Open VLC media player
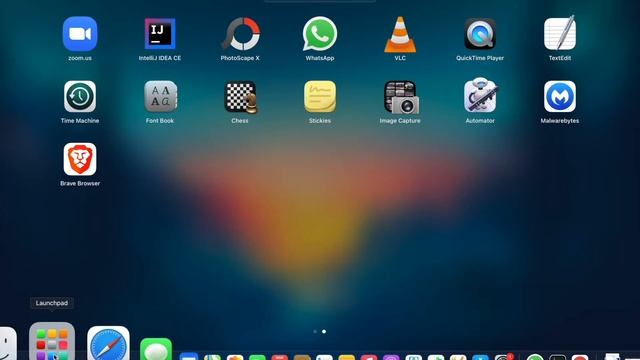The image size is (640, 360). click(400, 34)
